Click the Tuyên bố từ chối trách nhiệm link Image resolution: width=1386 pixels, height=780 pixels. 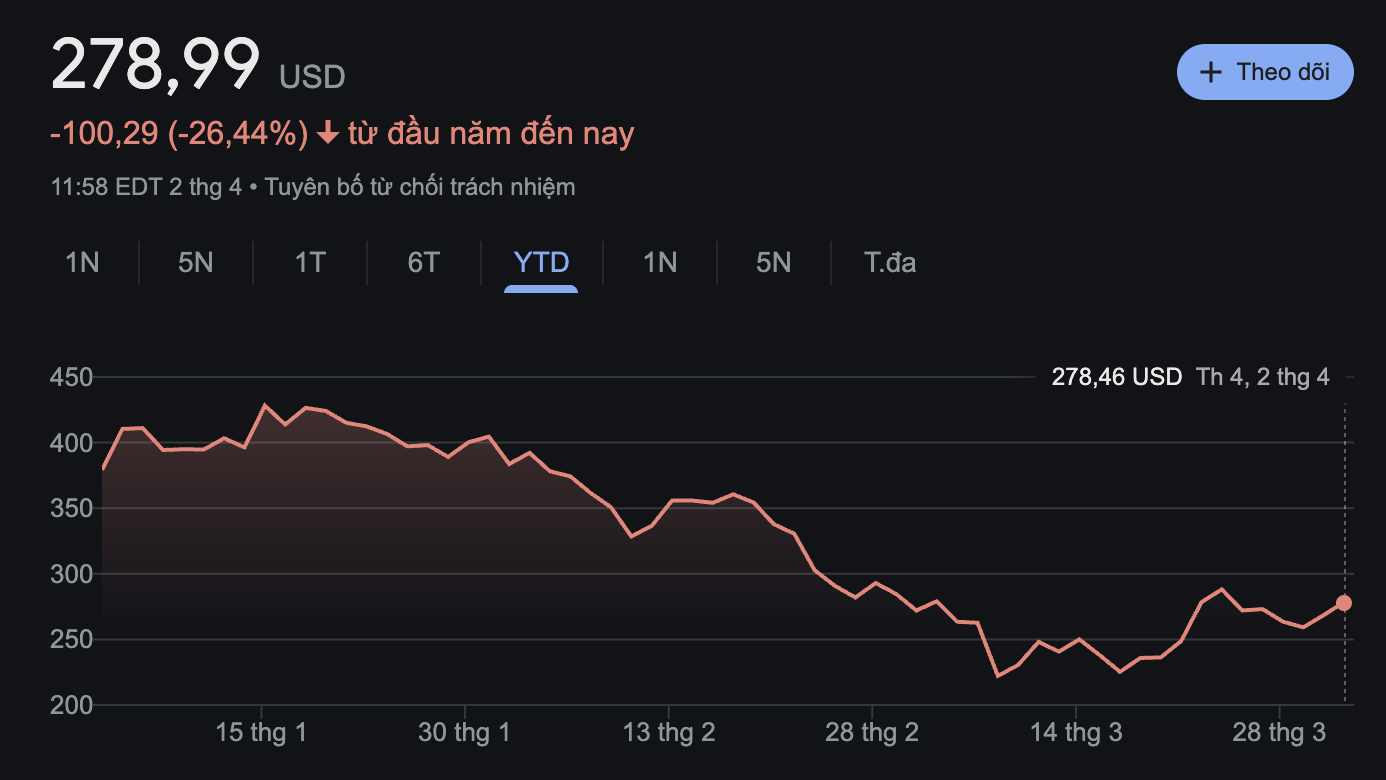tap(420, 187)
